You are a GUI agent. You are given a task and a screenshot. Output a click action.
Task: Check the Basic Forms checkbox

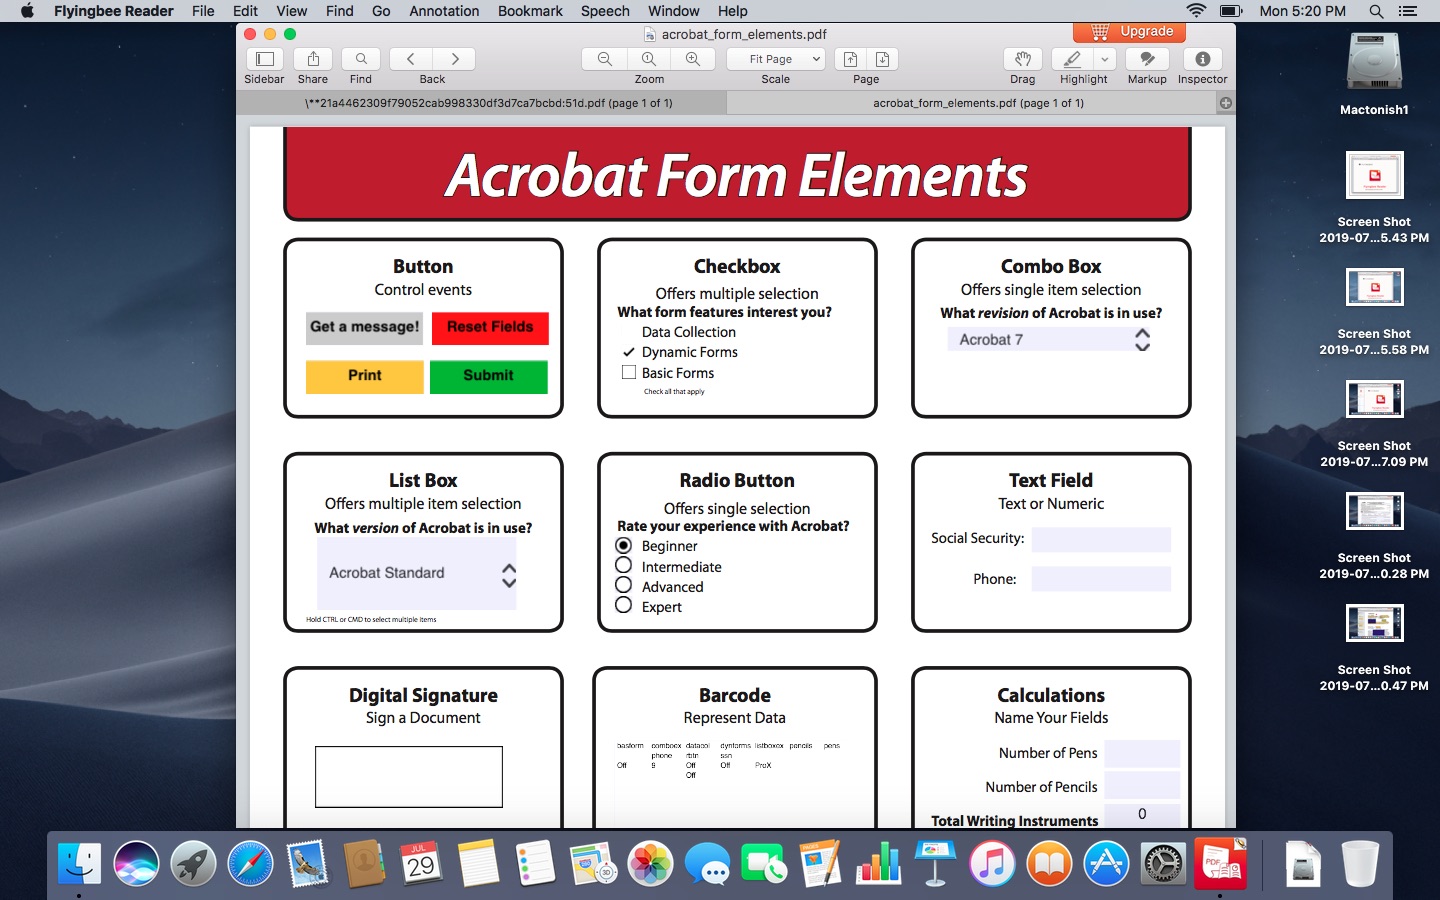coord(629,372)
